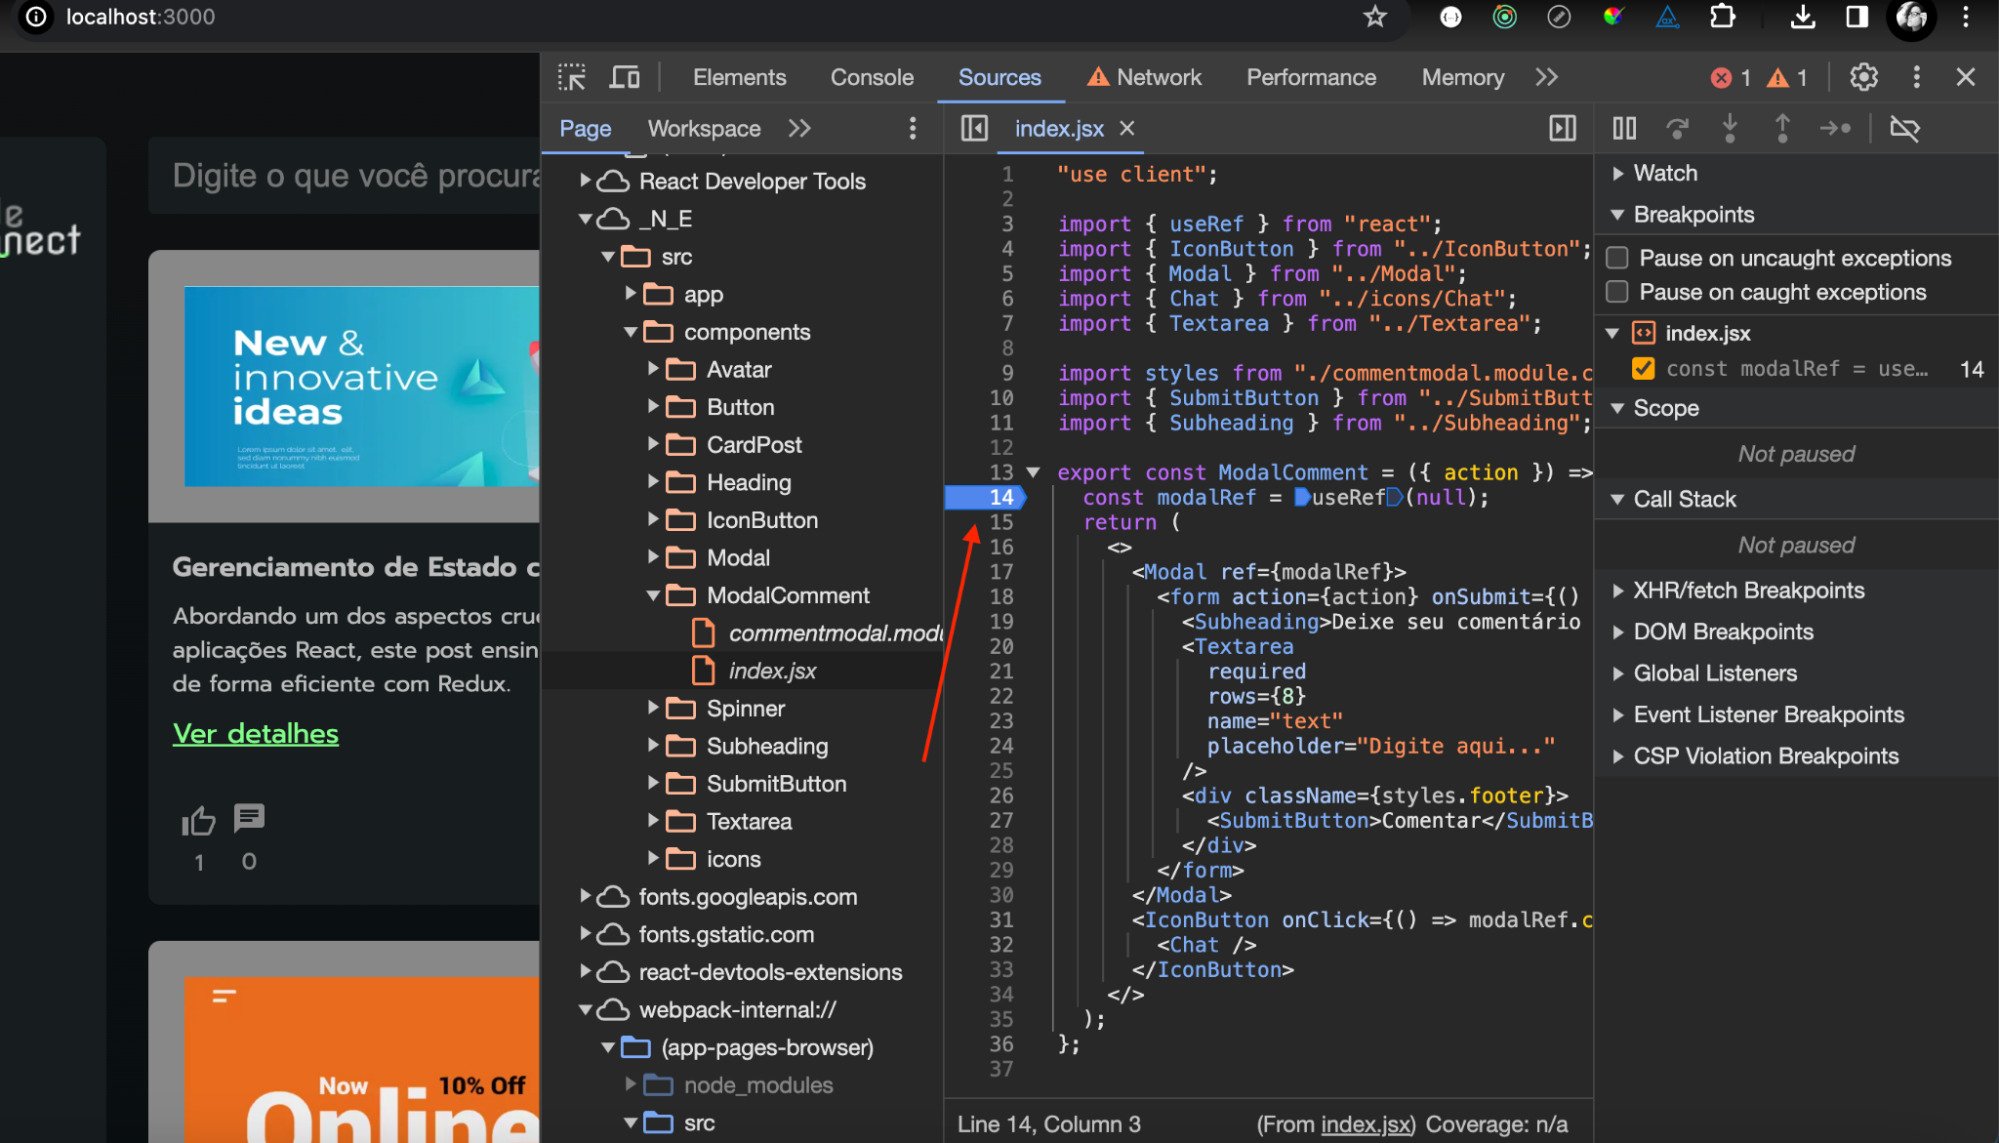
Task: Expand React Developer Tools node
Action: pyautogui.click(x=585, y=181)
